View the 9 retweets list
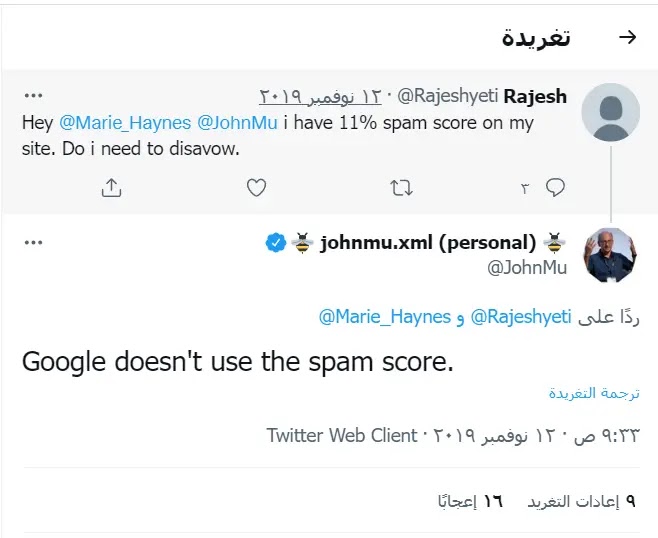This screenshot has width=658, height=538. coord(583,500)
